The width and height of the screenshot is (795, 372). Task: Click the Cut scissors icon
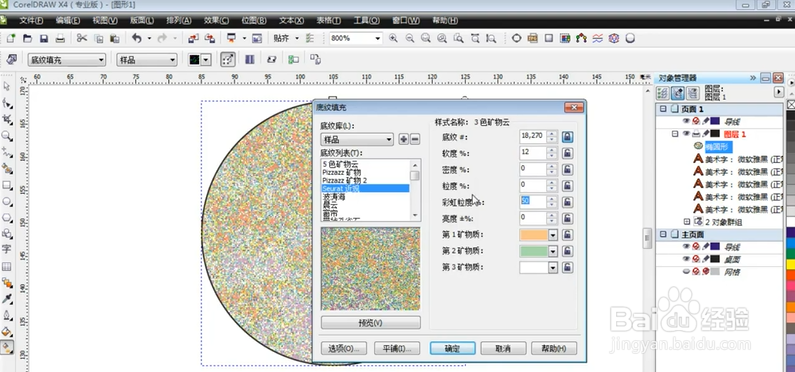coord(82,39)
